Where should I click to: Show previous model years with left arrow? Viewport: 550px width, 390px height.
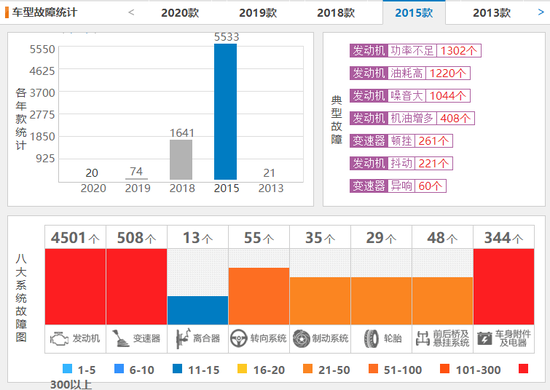tap(131, 12)
